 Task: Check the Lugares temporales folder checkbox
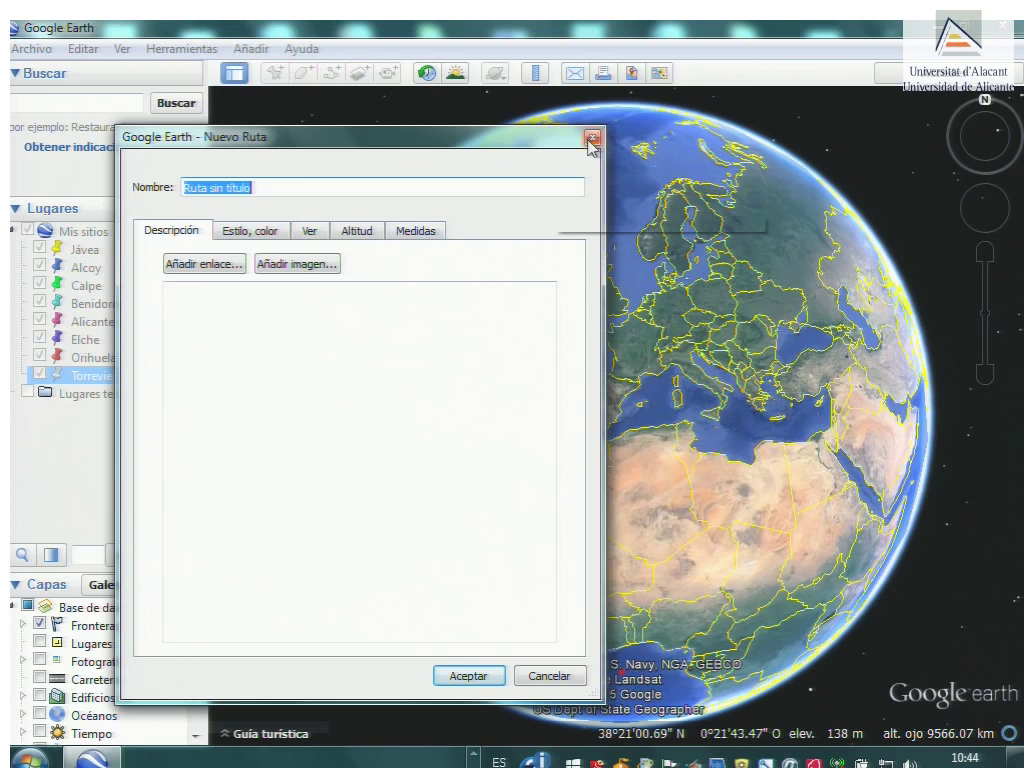point(27,391)
